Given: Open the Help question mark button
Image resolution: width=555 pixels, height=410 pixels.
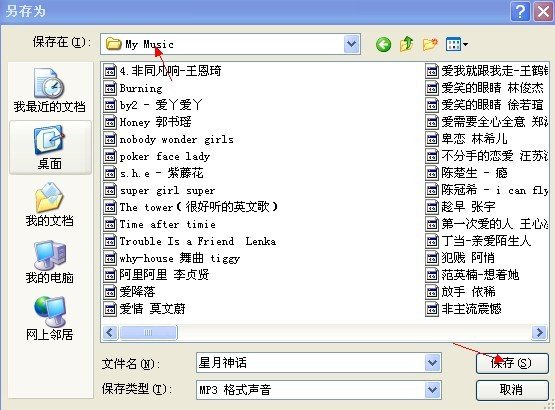Looking at the screenshot, I should point(520,11).
